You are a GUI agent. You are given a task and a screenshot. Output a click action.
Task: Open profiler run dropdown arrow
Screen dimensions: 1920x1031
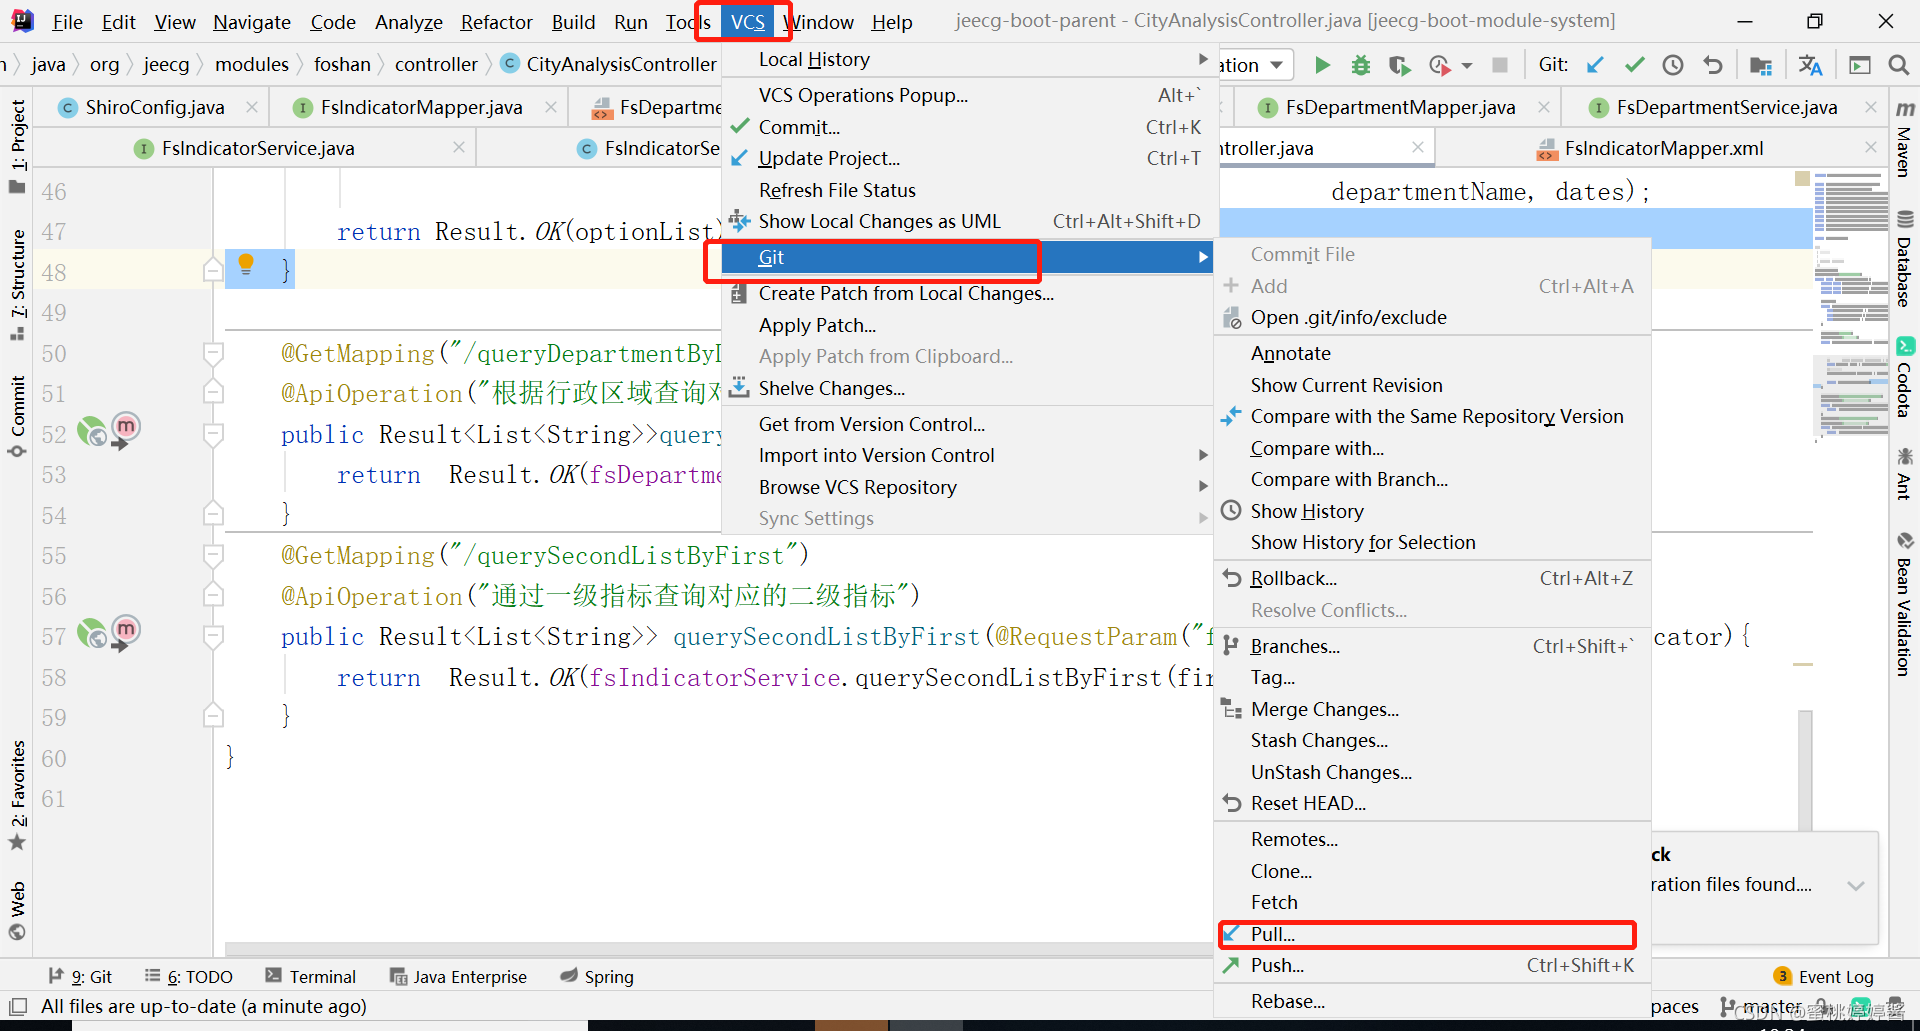coord(1467,66)
